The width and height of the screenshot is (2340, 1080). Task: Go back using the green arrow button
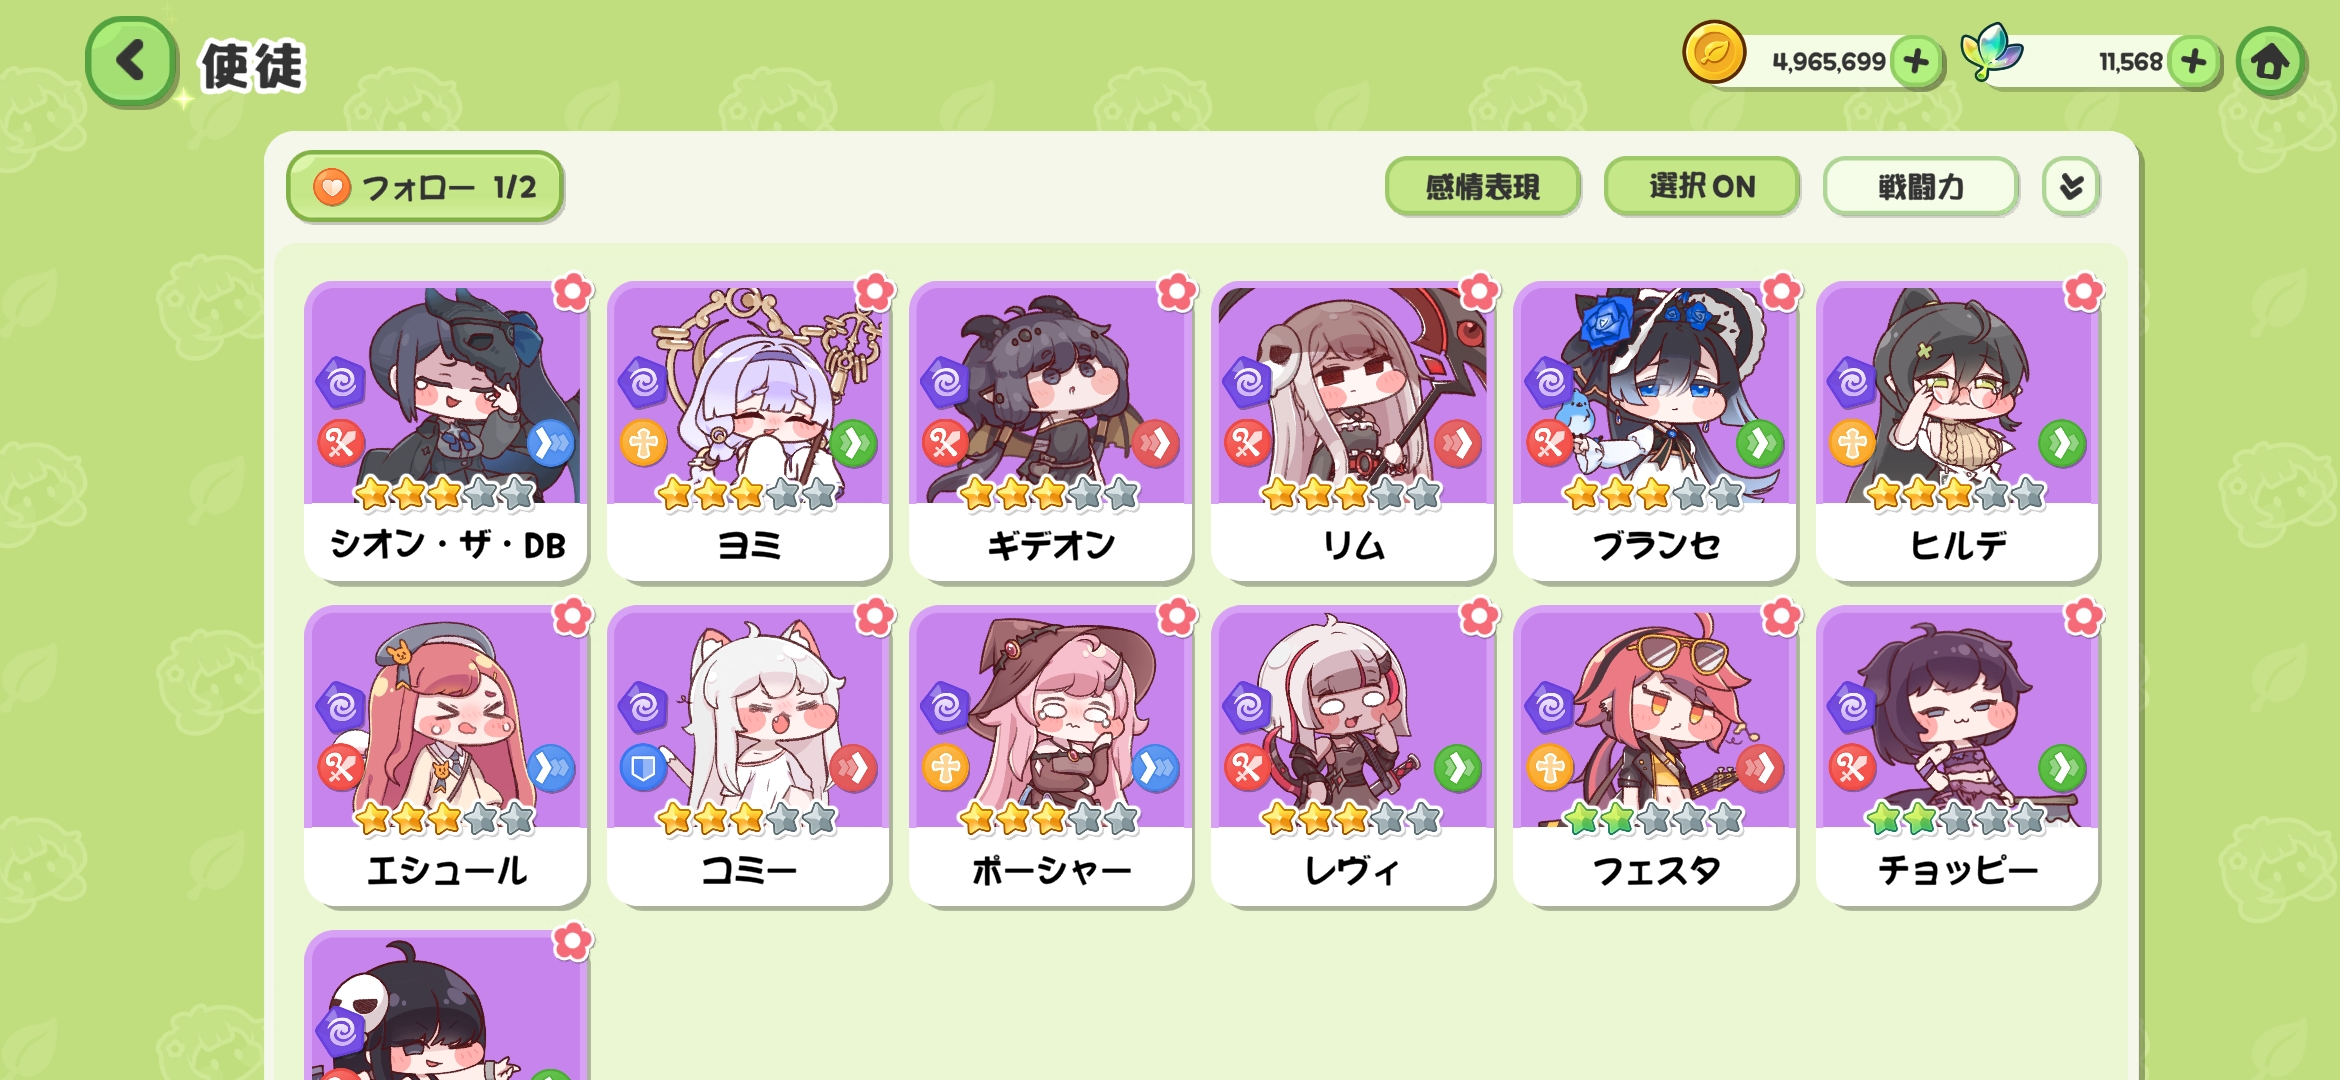(x=132, y=62)
